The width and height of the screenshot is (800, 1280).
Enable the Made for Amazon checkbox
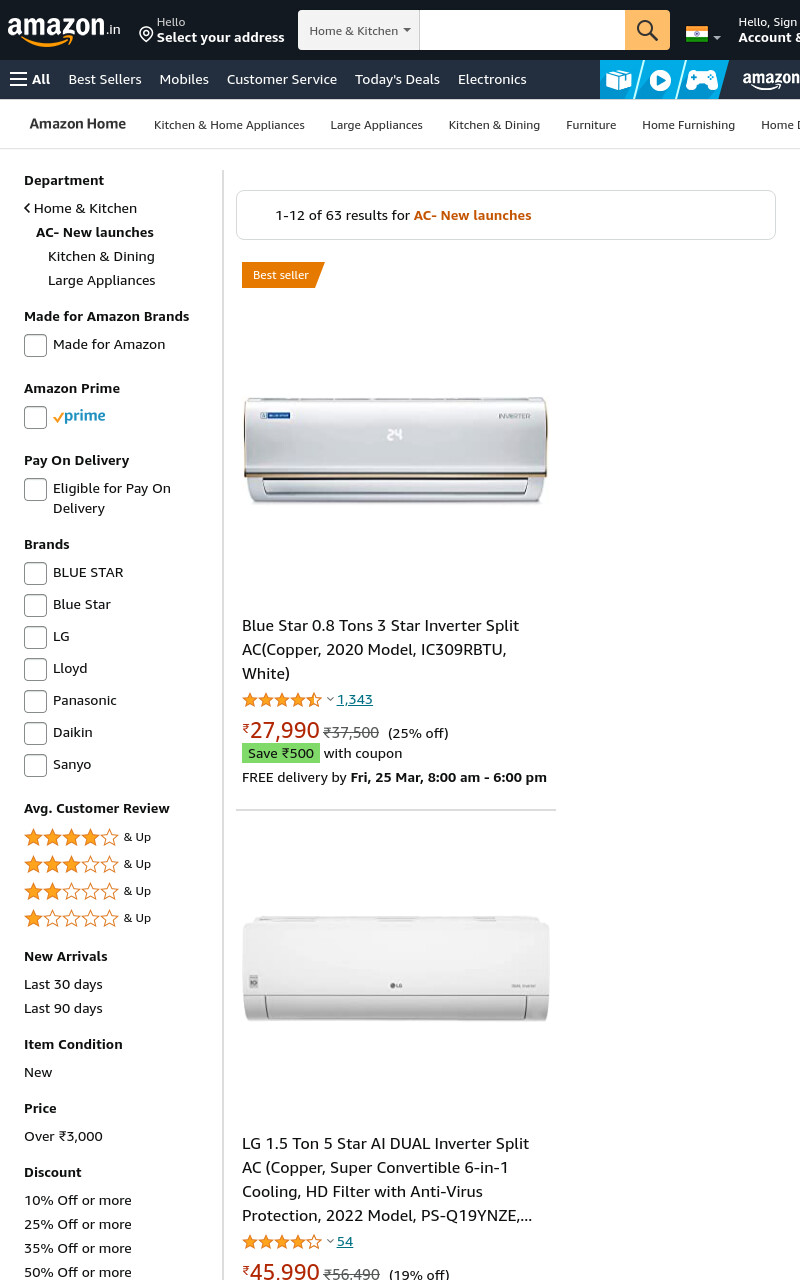[x=35, y=345]
